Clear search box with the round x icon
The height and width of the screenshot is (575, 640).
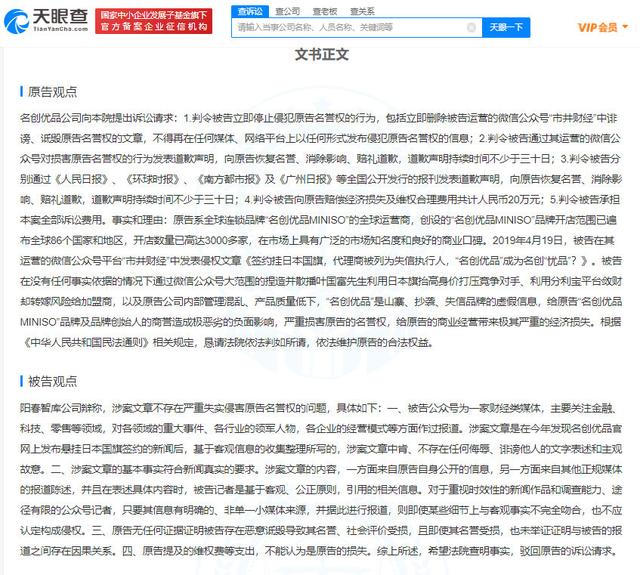tap(471, 27)
